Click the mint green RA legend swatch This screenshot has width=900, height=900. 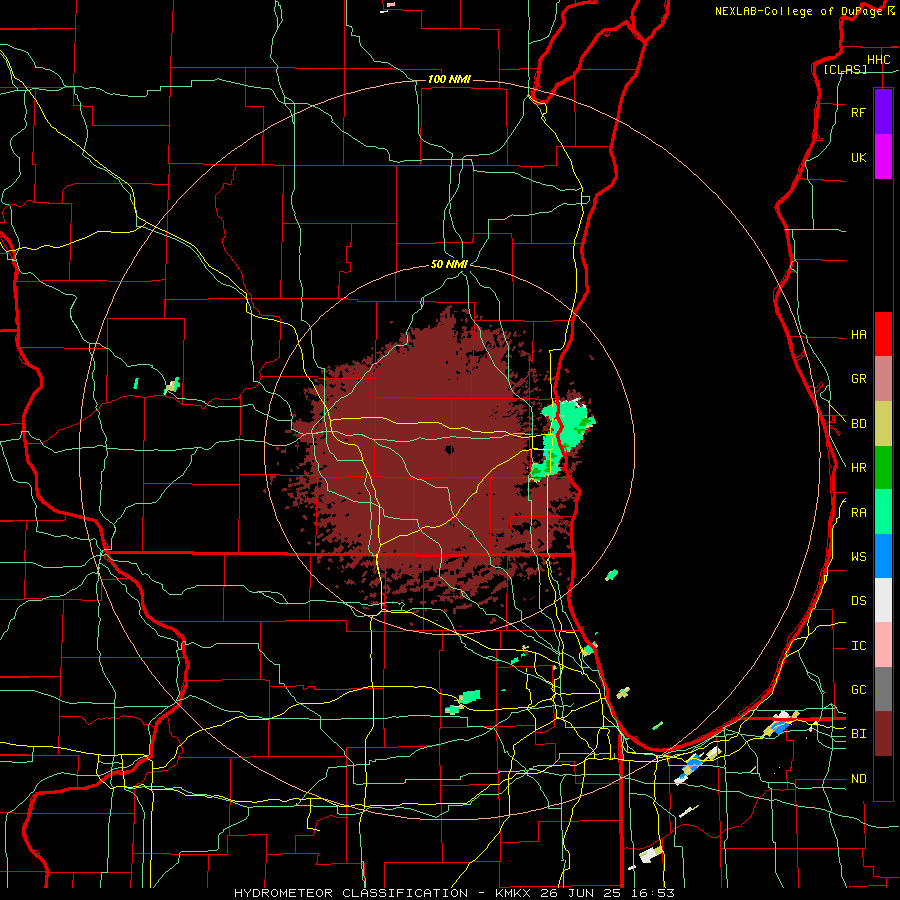tap(883, 512)
